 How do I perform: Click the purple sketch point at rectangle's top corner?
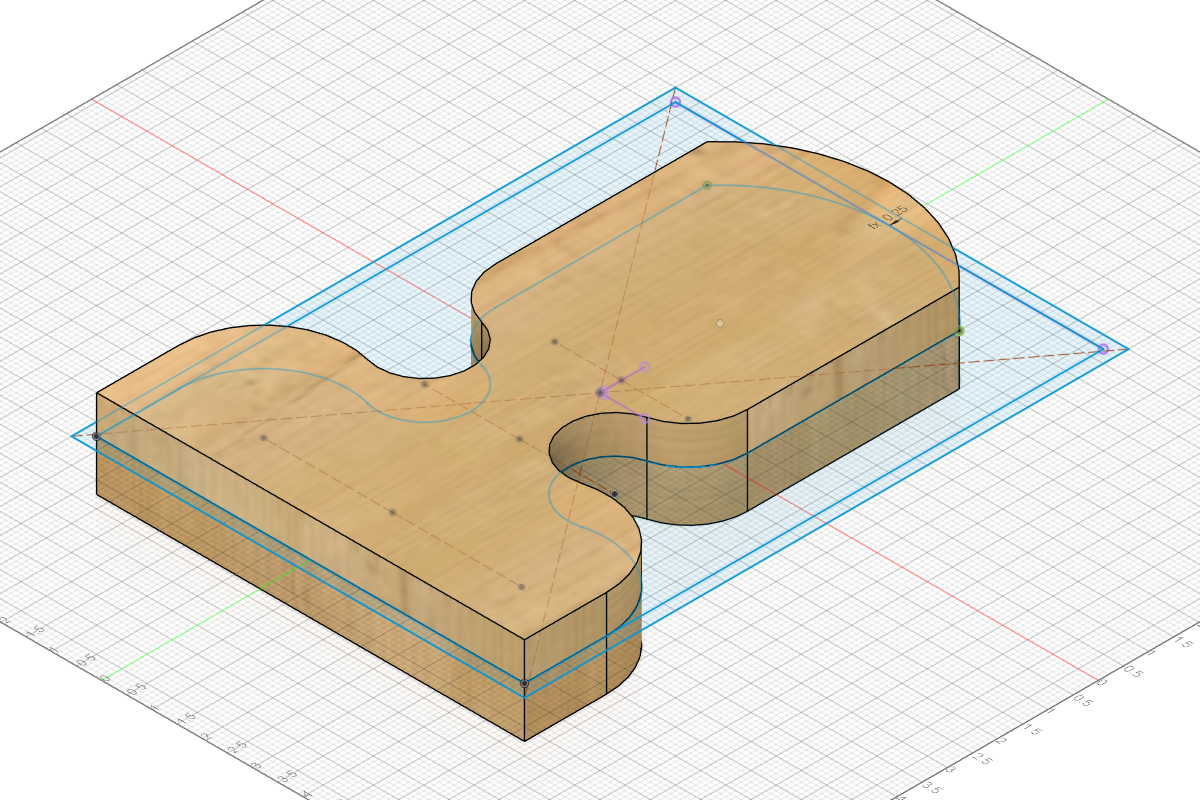pos(675,102)
